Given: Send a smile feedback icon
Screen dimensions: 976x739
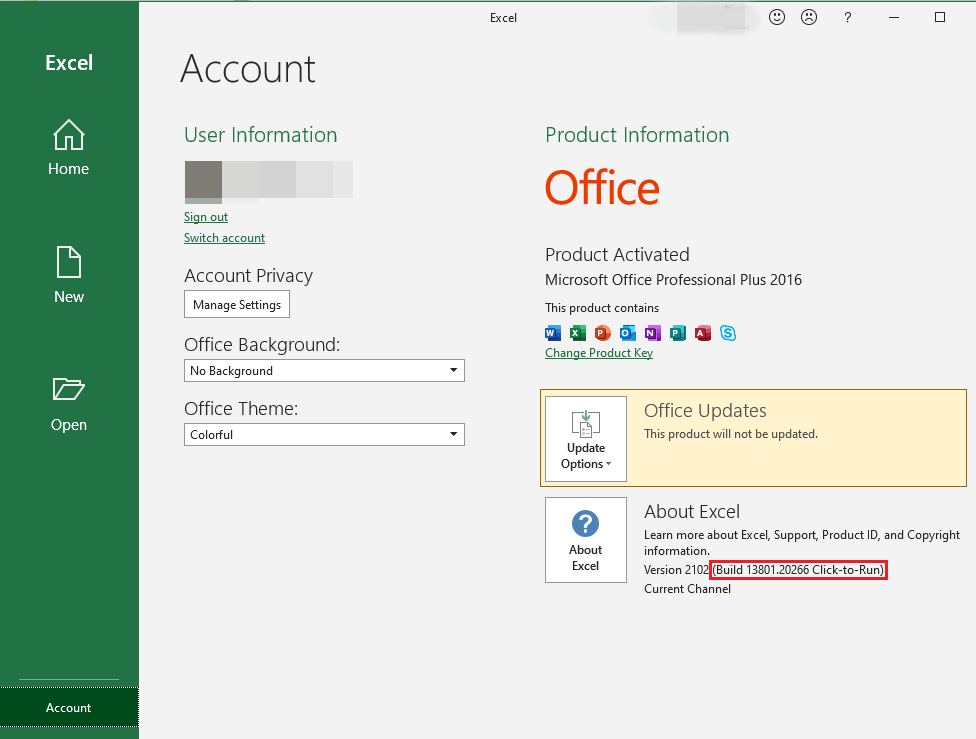Looking at the screenshot, I should point(777,17).
